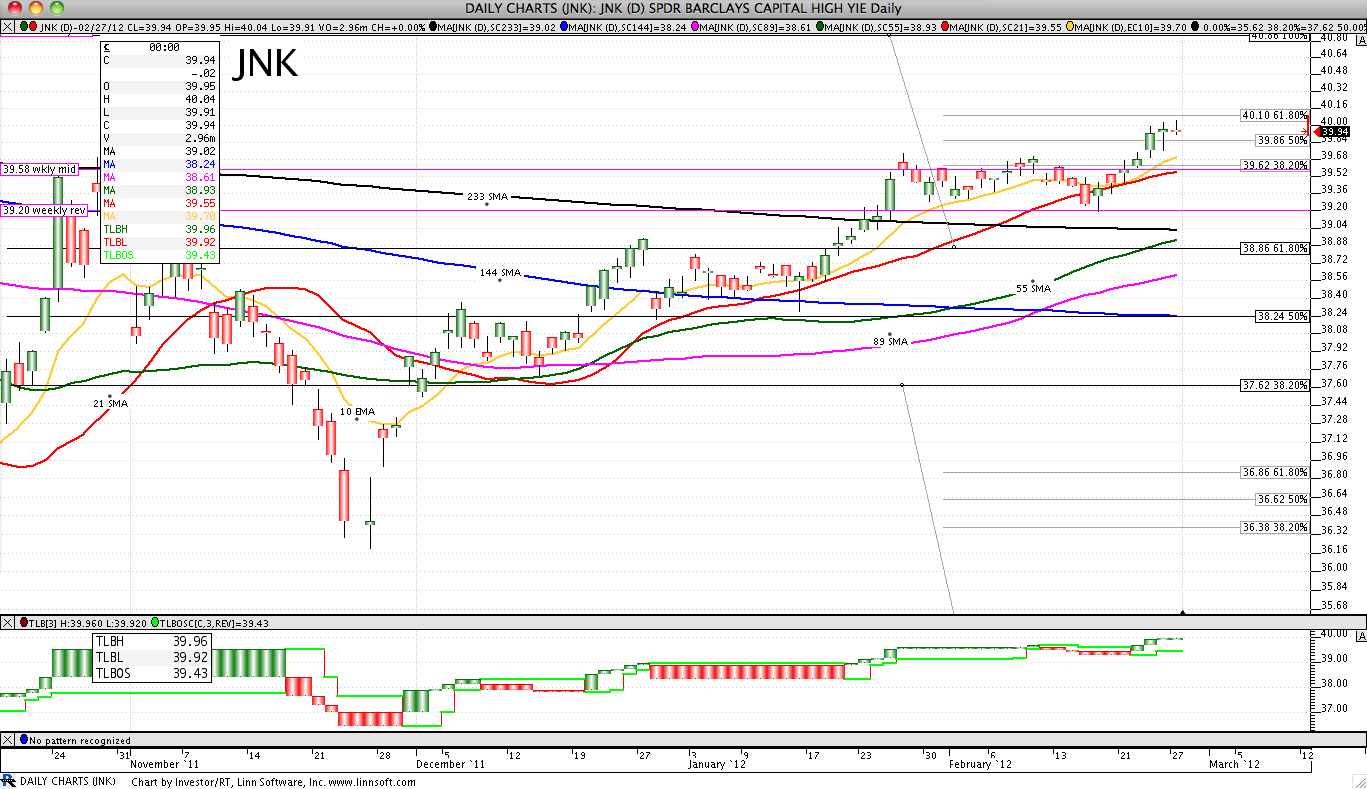Click the blue 'MA 38.24' row in data box
This screenshot has width=1367, height=789.
pos(159,164)
